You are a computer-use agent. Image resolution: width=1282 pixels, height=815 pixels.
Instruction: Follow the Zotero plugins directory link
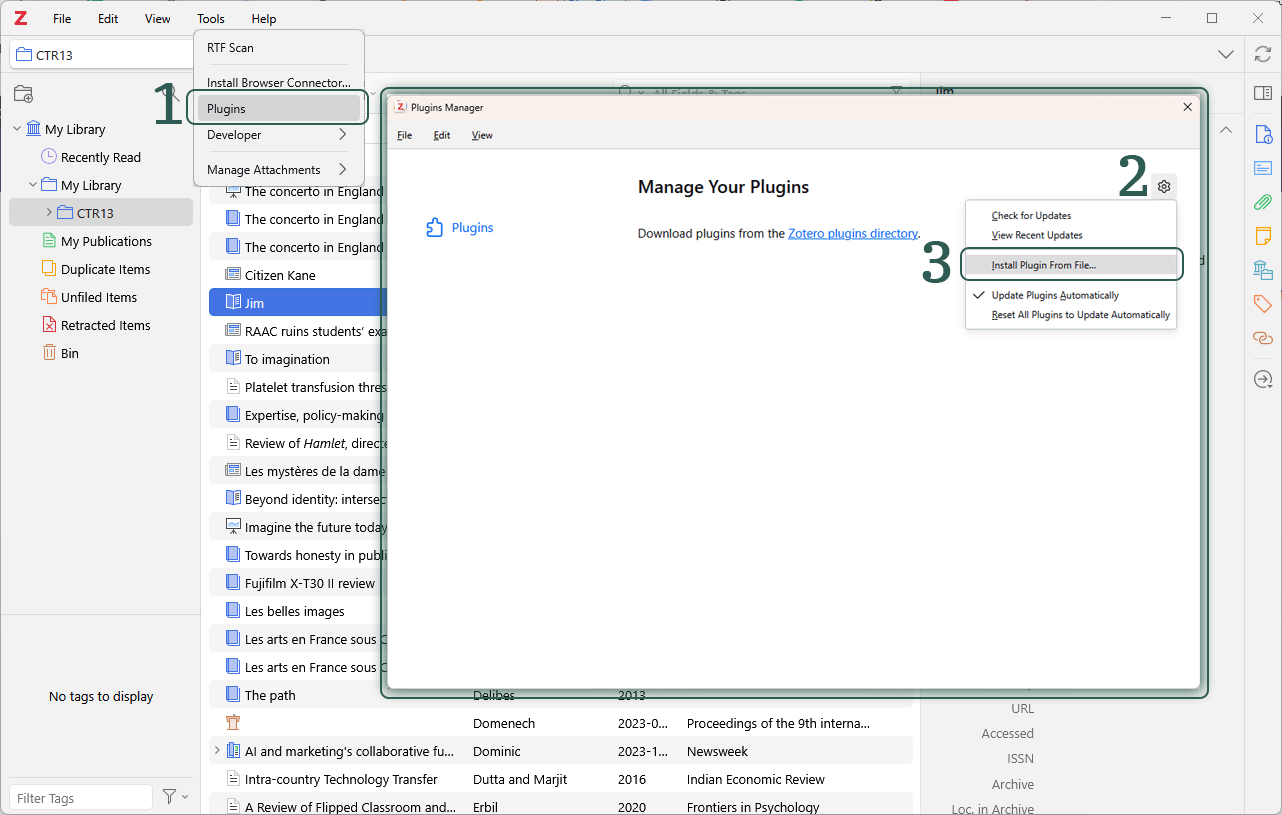point(853,233)
